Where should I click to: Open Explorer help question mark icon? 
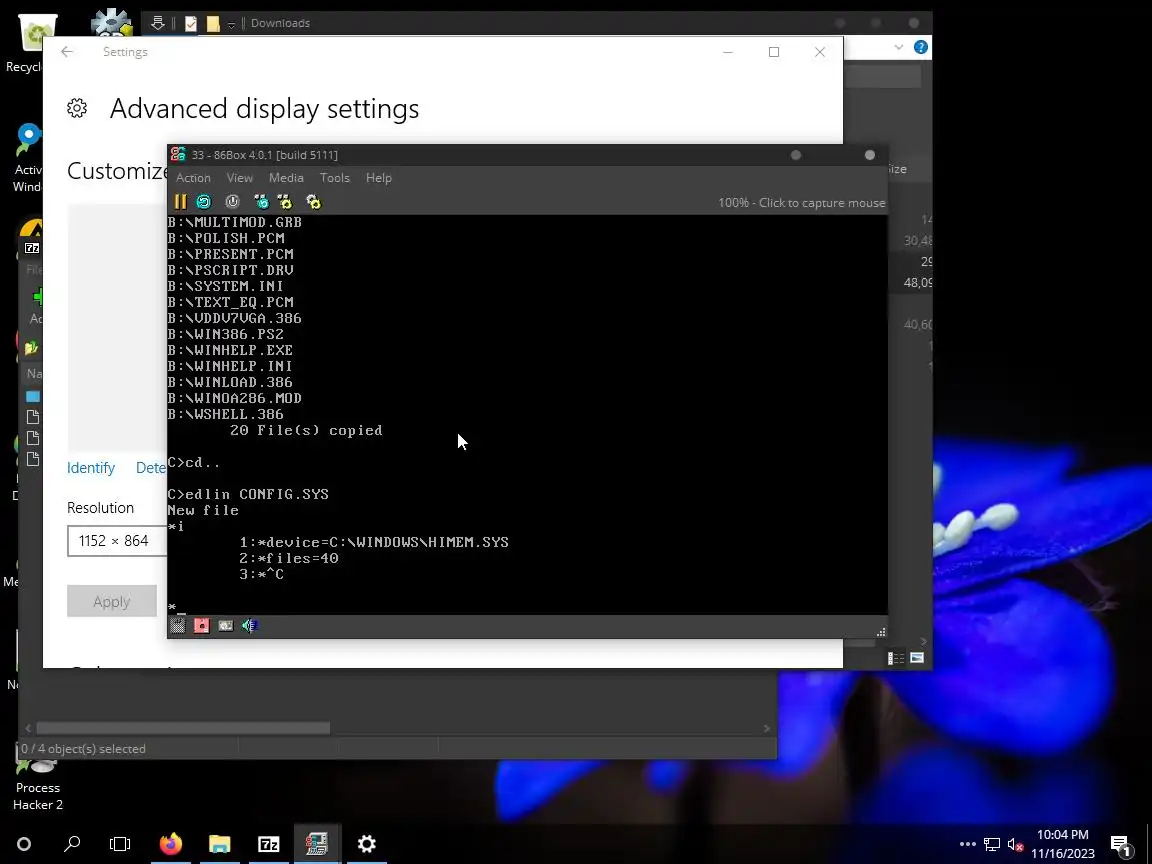[921, 47]
